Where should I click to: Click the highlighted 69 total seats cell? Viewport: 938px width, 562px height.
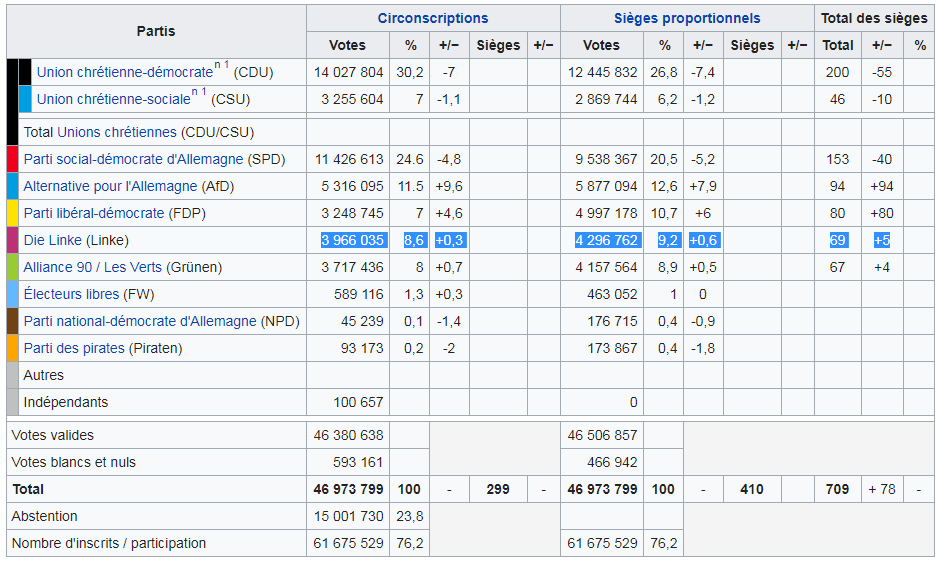(x=837, y=240)
